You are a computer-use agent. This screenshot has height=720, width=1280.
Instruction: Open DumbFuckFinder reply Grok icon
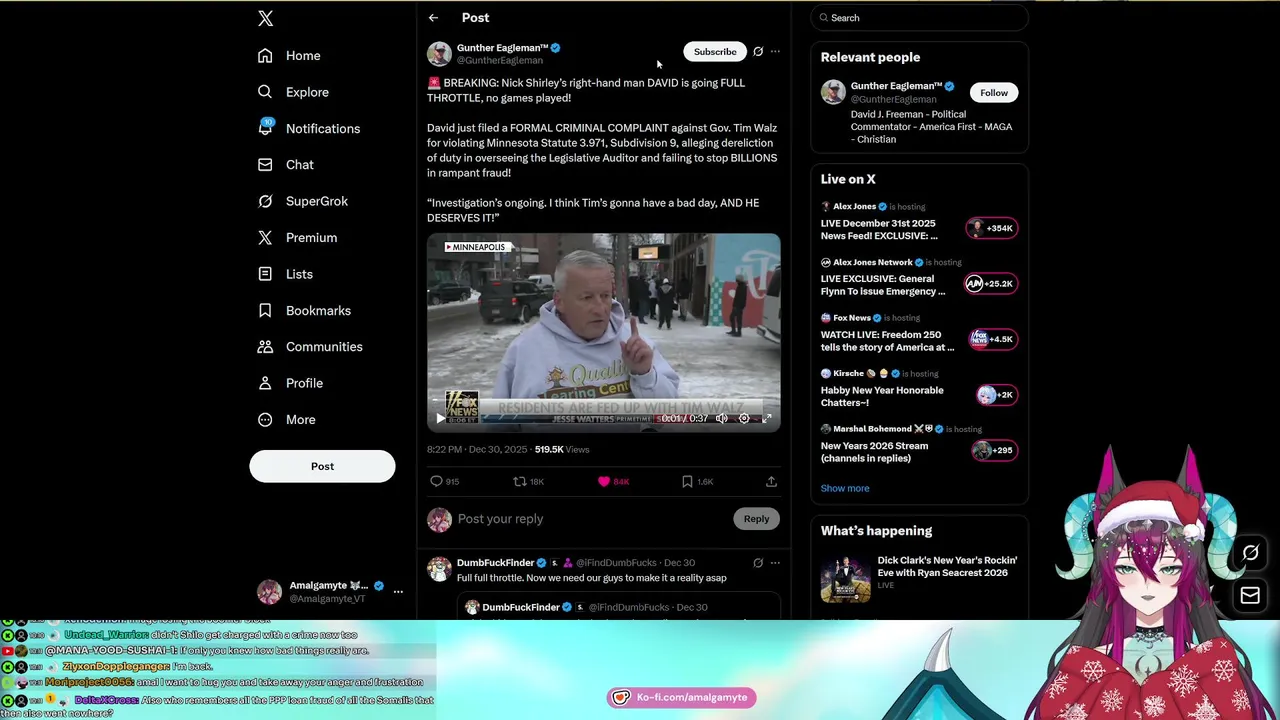[758, 563]
